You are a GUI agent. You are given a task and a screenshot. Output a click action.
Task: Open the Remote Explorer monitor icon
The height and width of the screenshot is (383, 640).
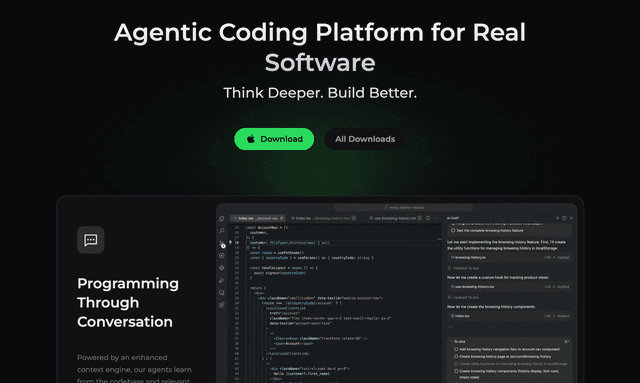(x=222, y=293)
